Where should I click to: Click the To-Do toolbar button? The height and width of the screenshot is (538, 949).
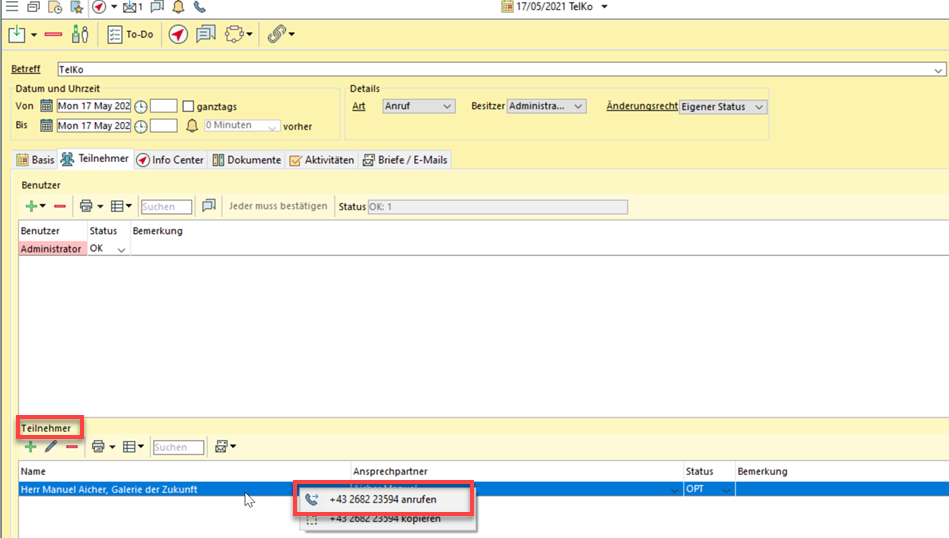[x=131, y=34]
